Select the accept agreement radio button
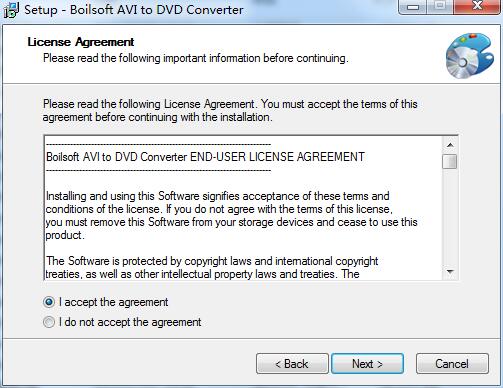 point(49,302)
